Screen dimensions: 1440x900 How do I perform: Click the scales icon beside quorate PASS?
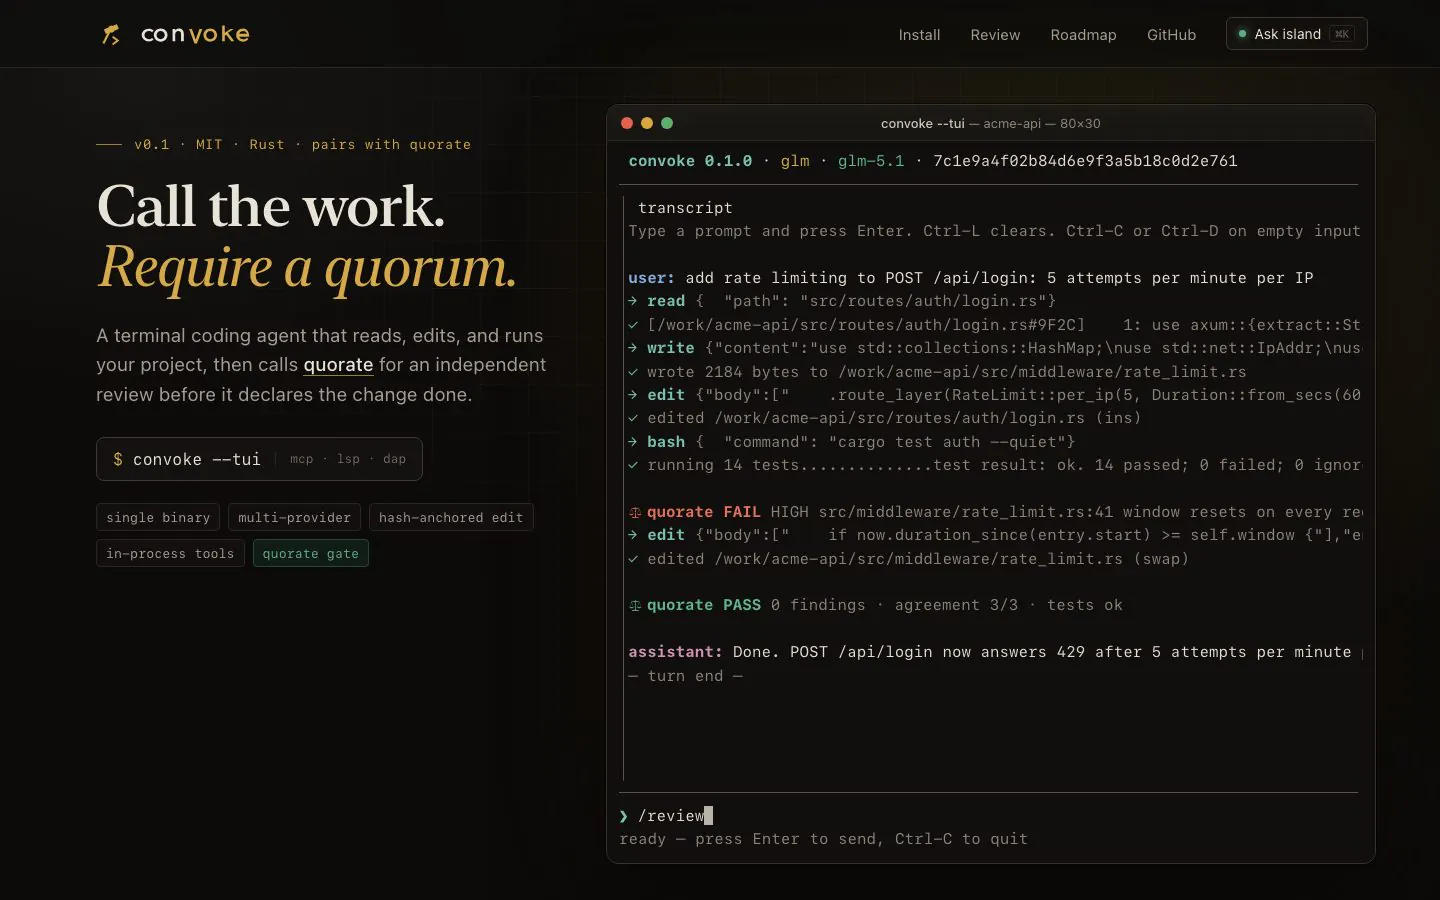pyautogui.click(x=634, y=605)
